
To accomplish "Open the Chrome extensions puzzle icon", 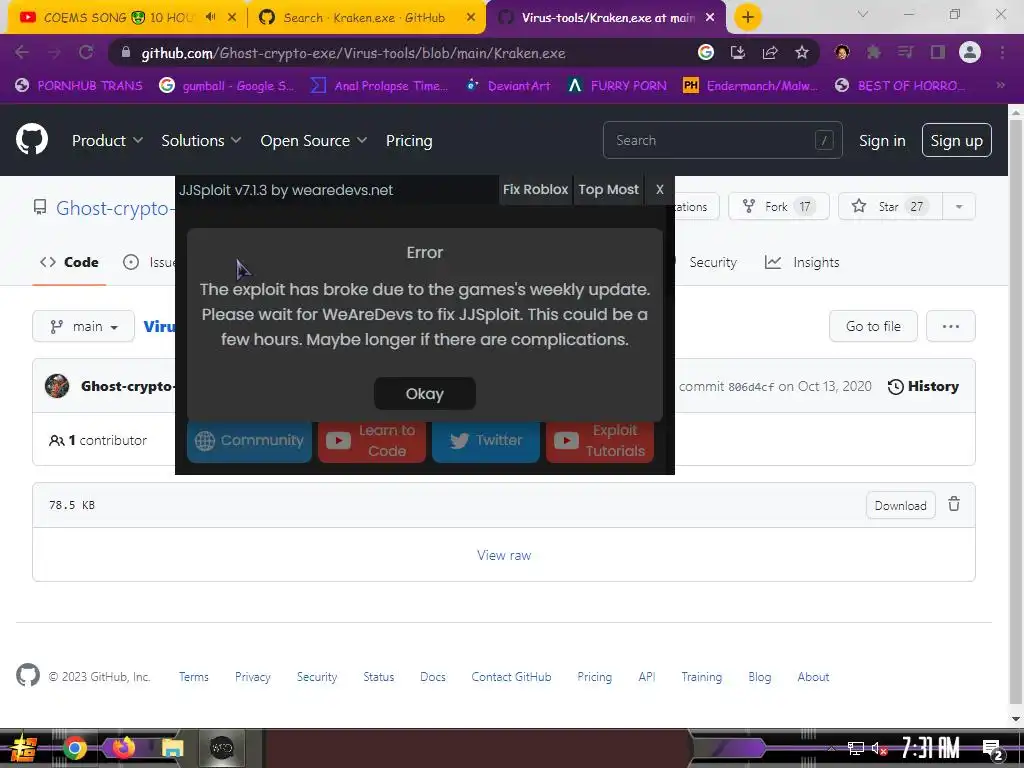I will click(874, 52).
